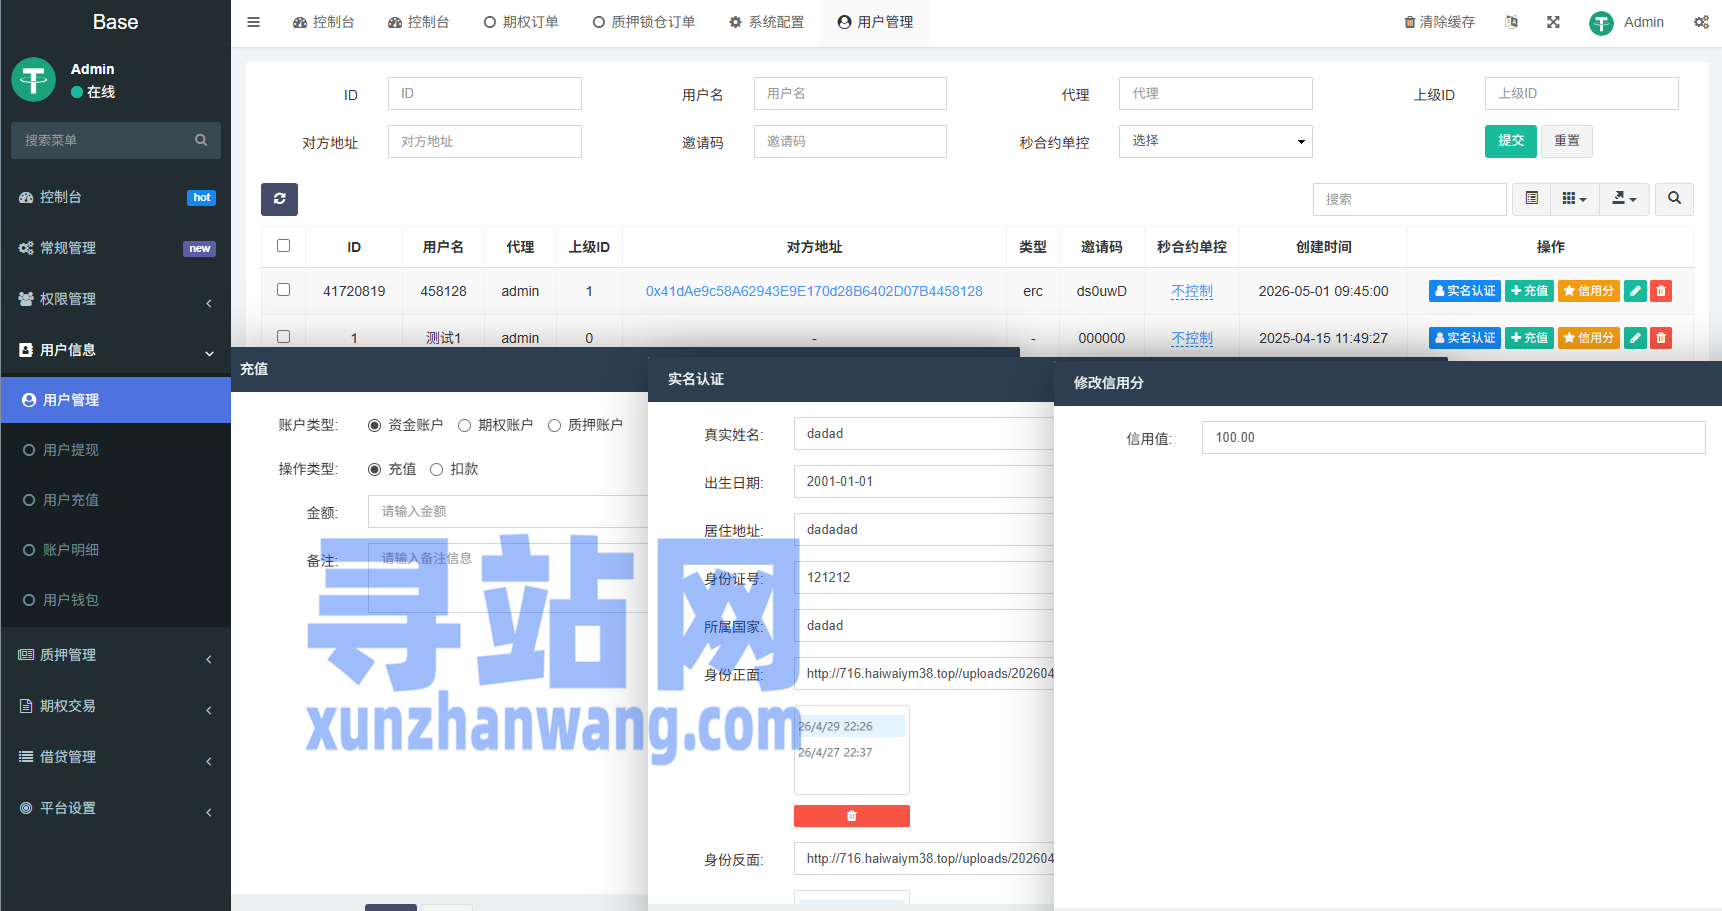The height and width of the screenshot is (911, 1722).
Task: Open 实名认证 for user 458128
Action: pyautogui.click(x=1465, y=291)
